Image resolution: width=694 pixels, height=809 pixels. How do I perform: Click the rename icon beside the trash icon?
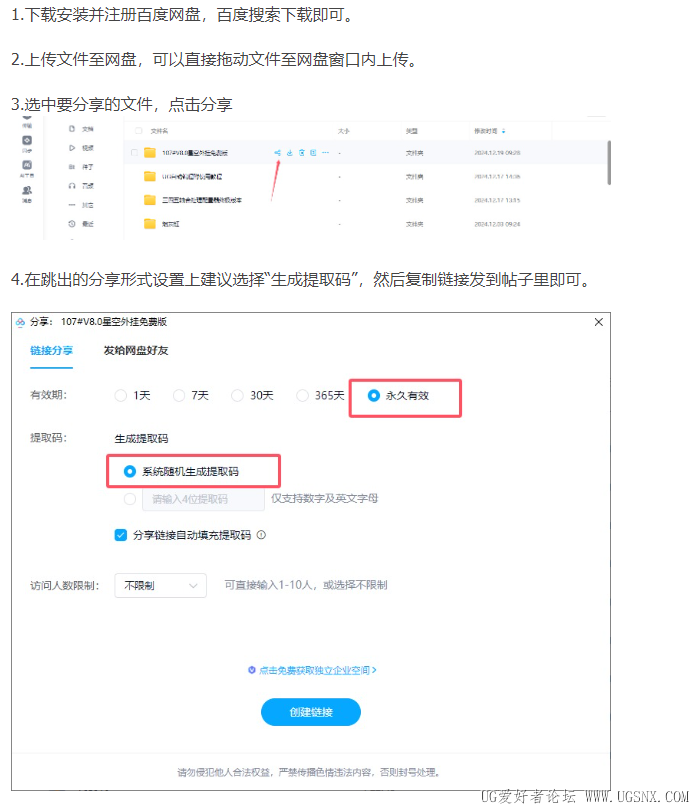(x=313, y=153)
